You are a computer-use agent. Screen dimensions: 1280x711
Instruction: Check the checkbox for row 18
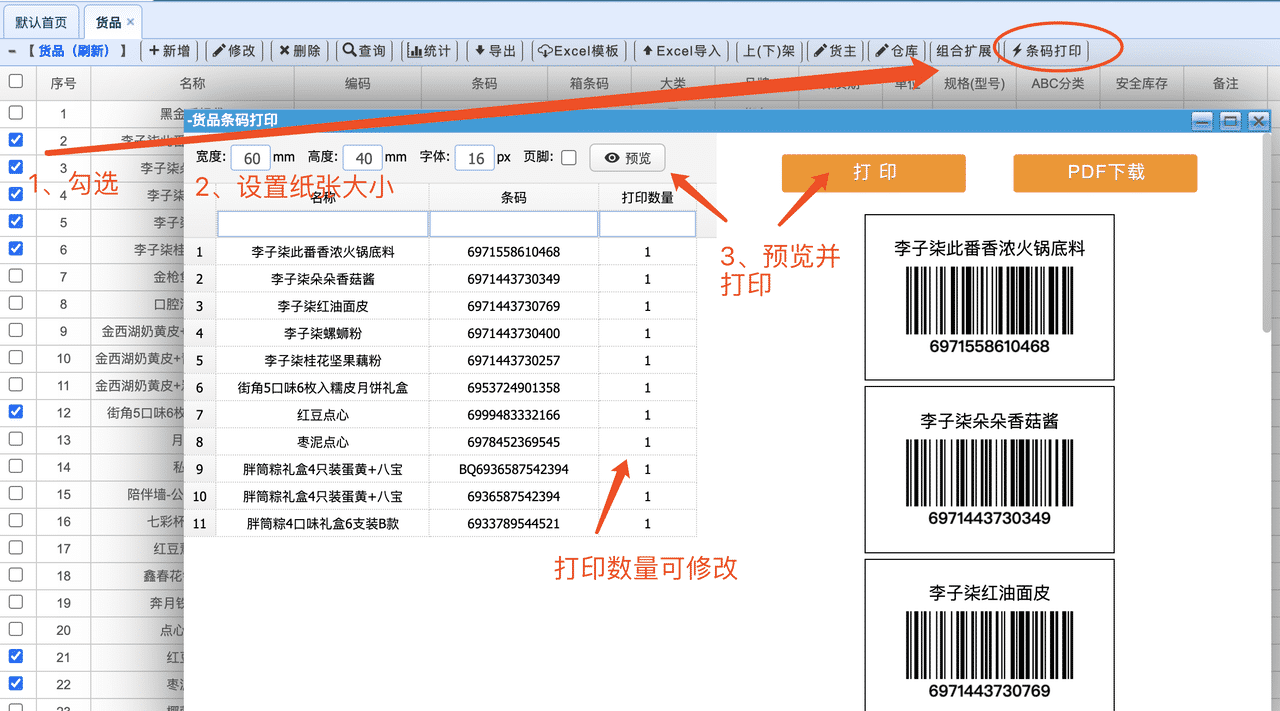tap(16, 574)
